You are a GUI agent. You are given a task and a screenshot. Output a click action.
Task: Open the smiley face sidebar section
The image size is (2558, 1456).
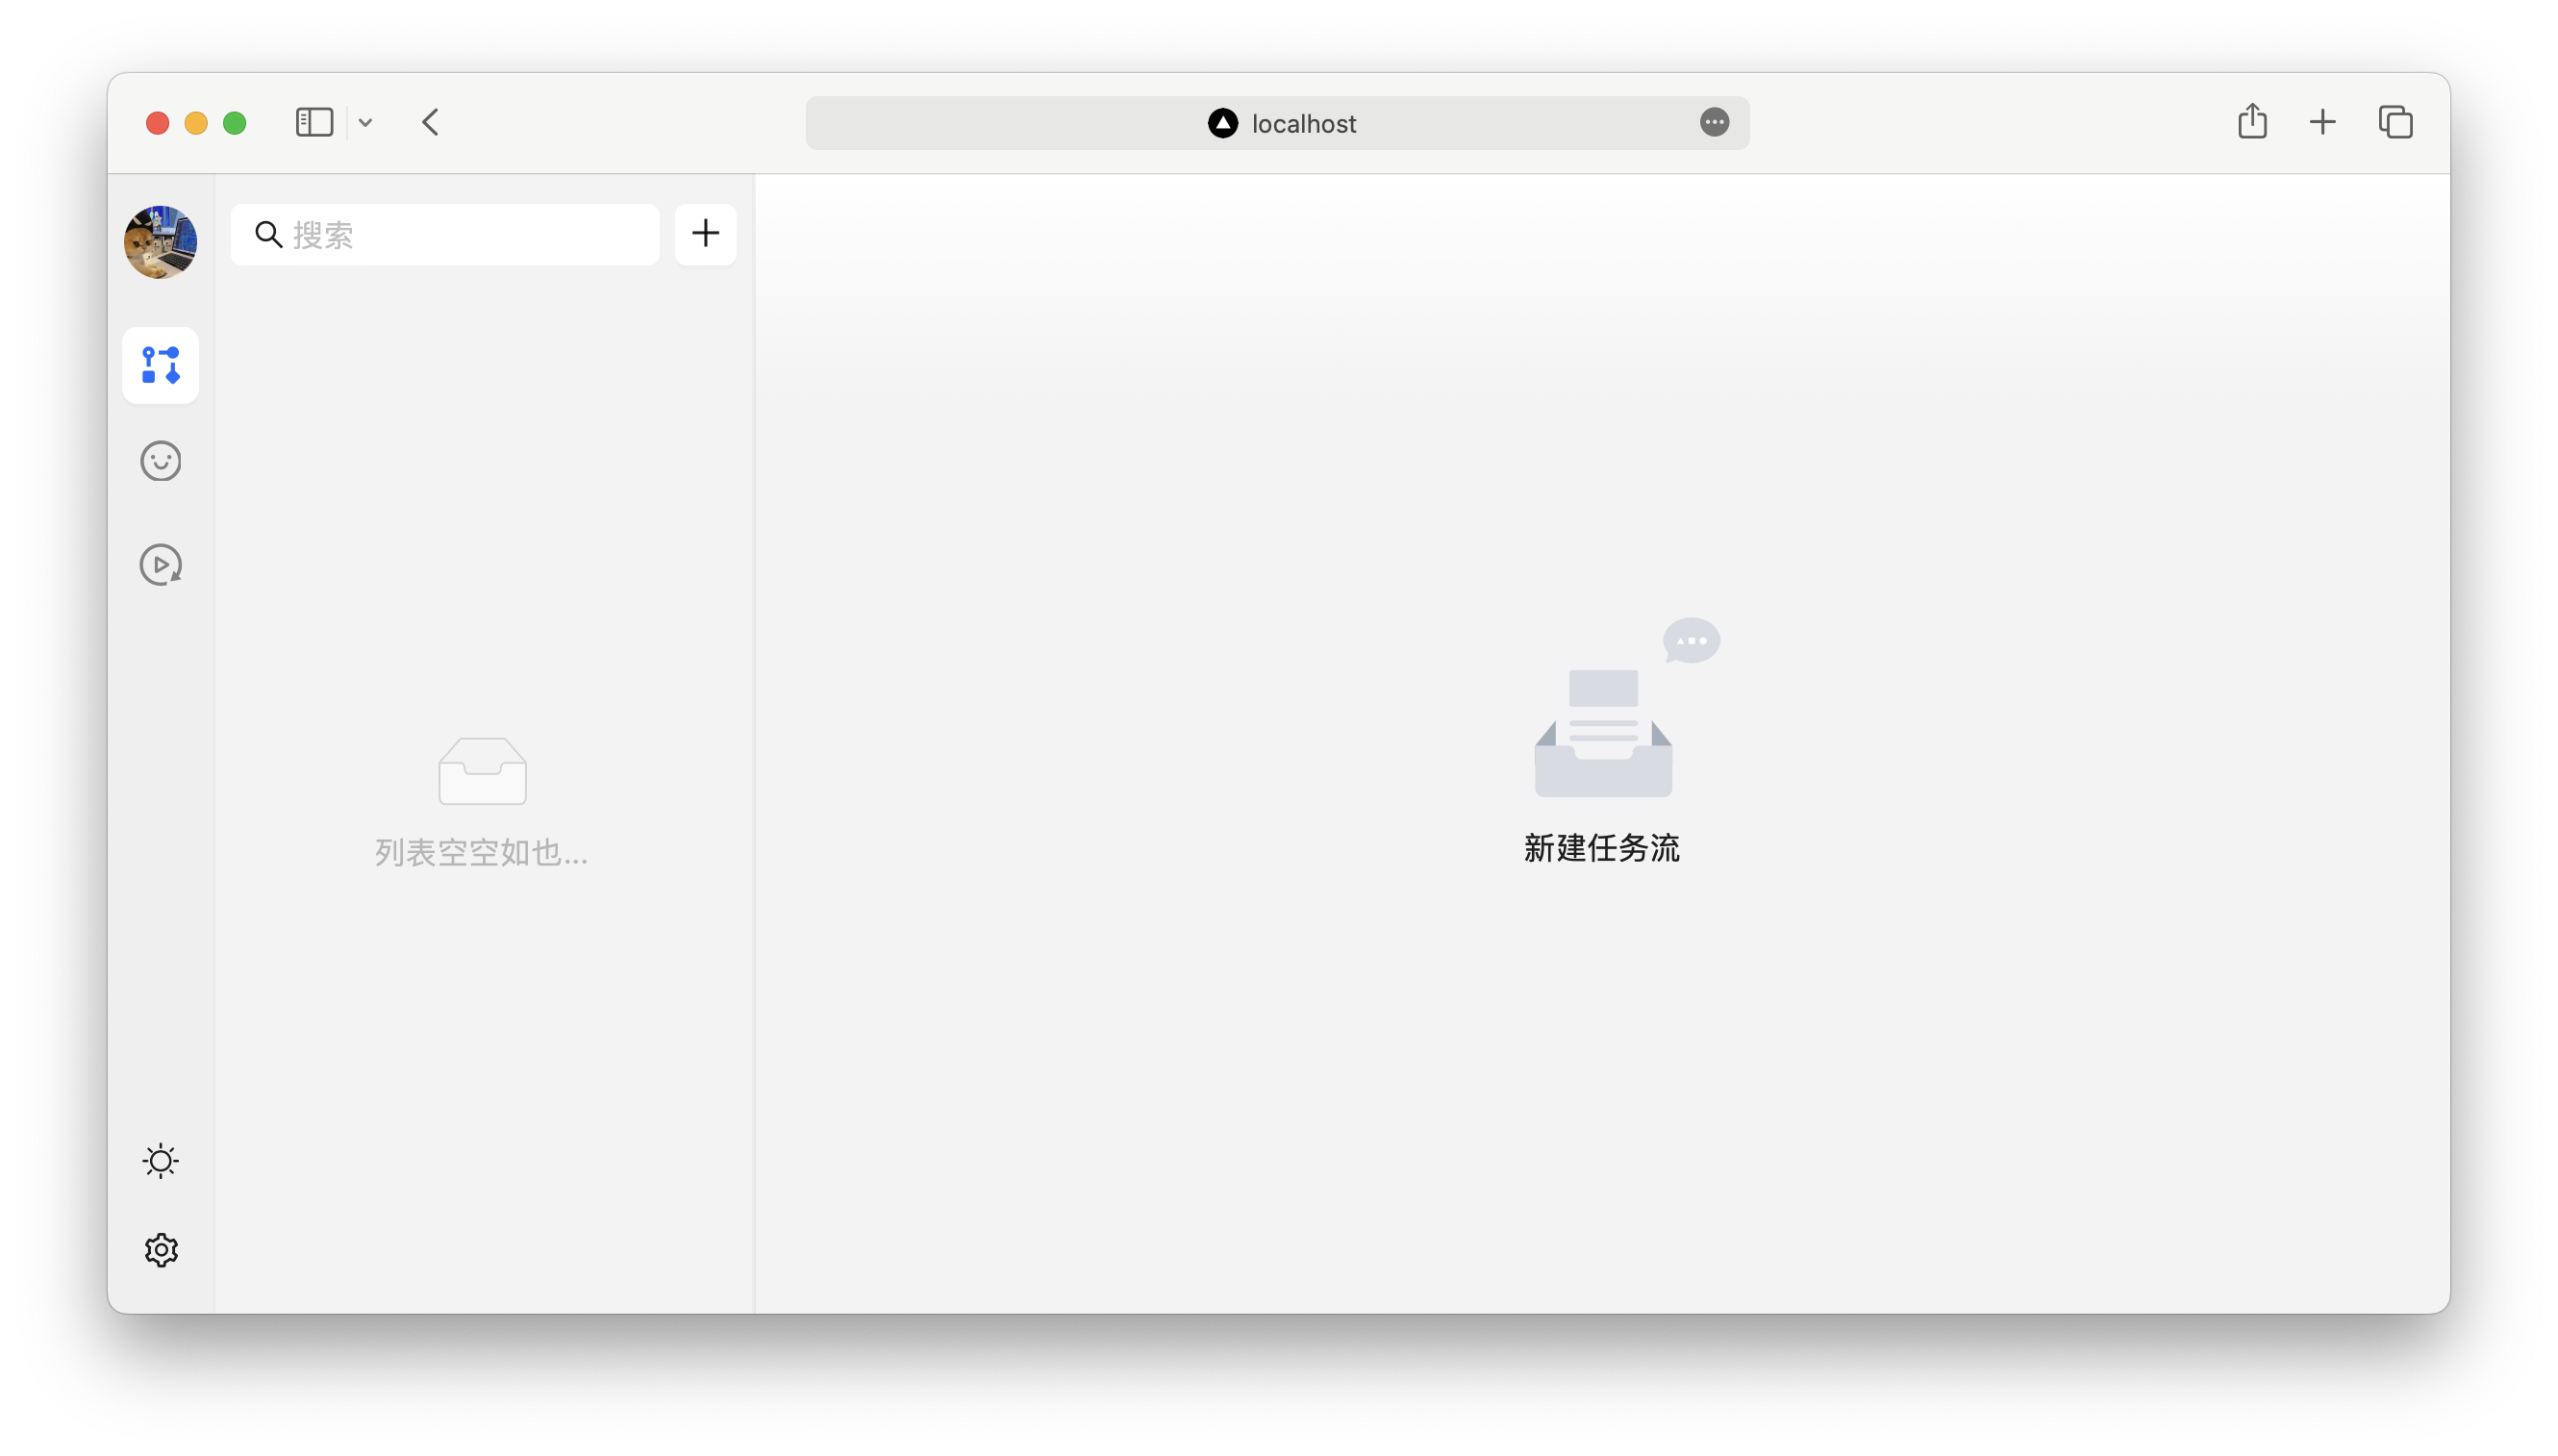coord(160,461)
